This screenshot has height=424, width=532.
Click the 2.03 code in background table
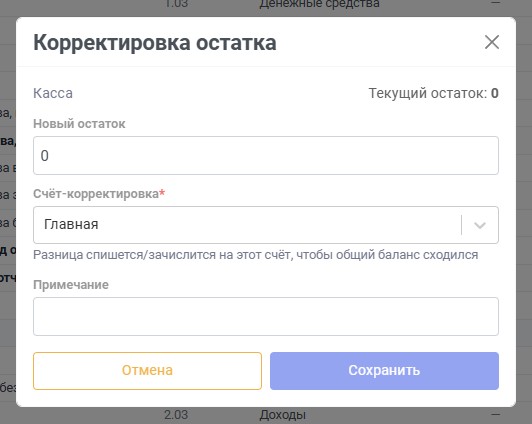(176, 415)
